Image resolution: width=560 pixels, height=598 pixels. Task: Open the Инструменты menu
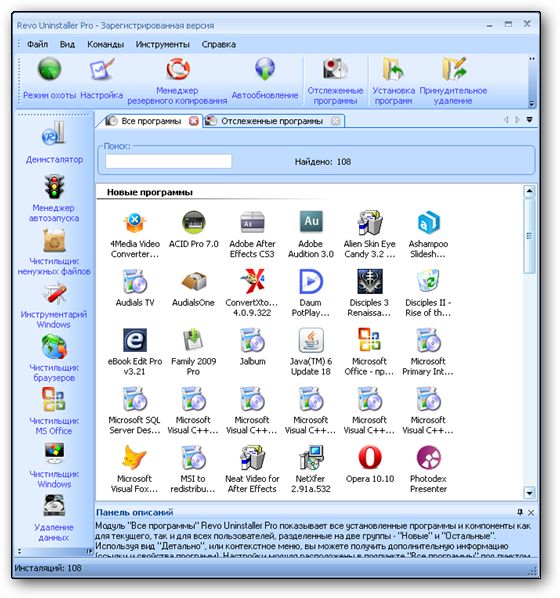163,44
